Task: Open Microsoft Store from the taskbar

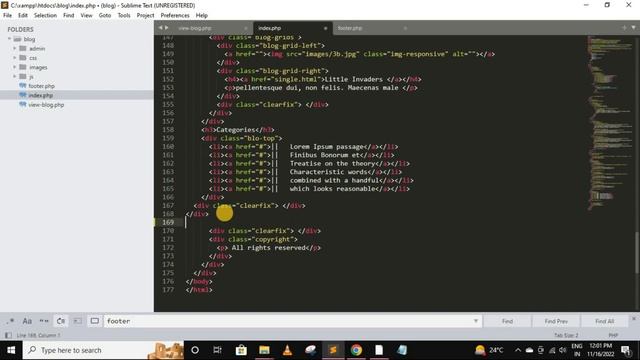Action: [241, 350]
